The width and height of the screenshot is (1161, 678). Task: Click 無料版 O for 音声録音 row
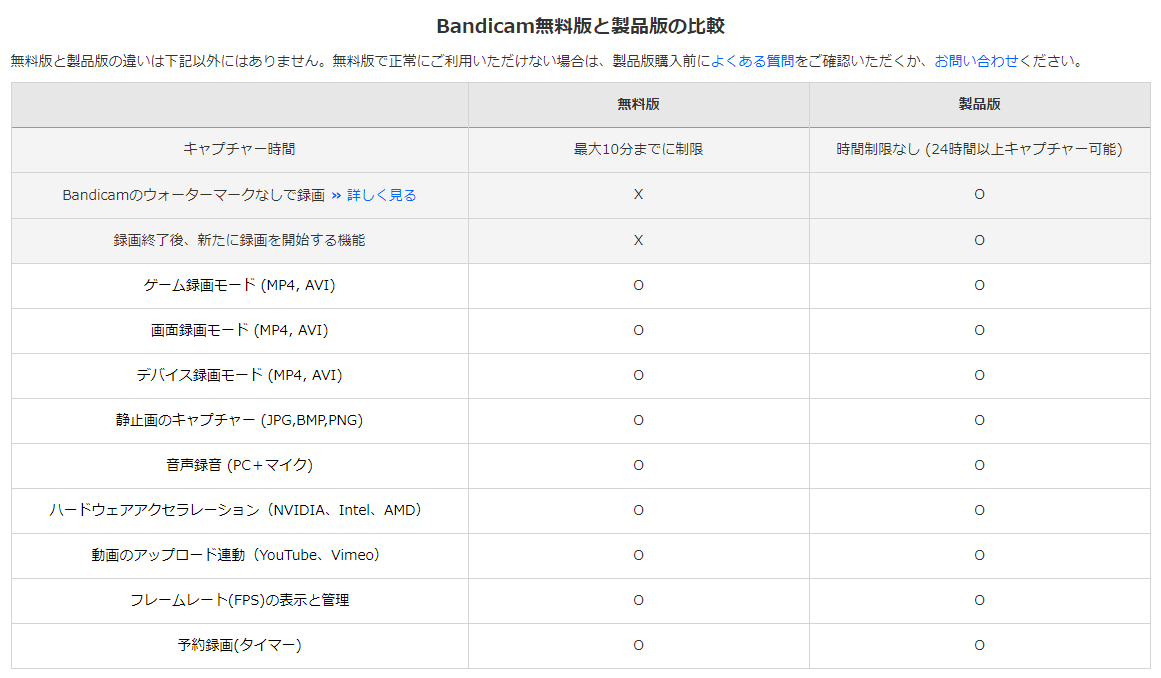tap(638, 466)
